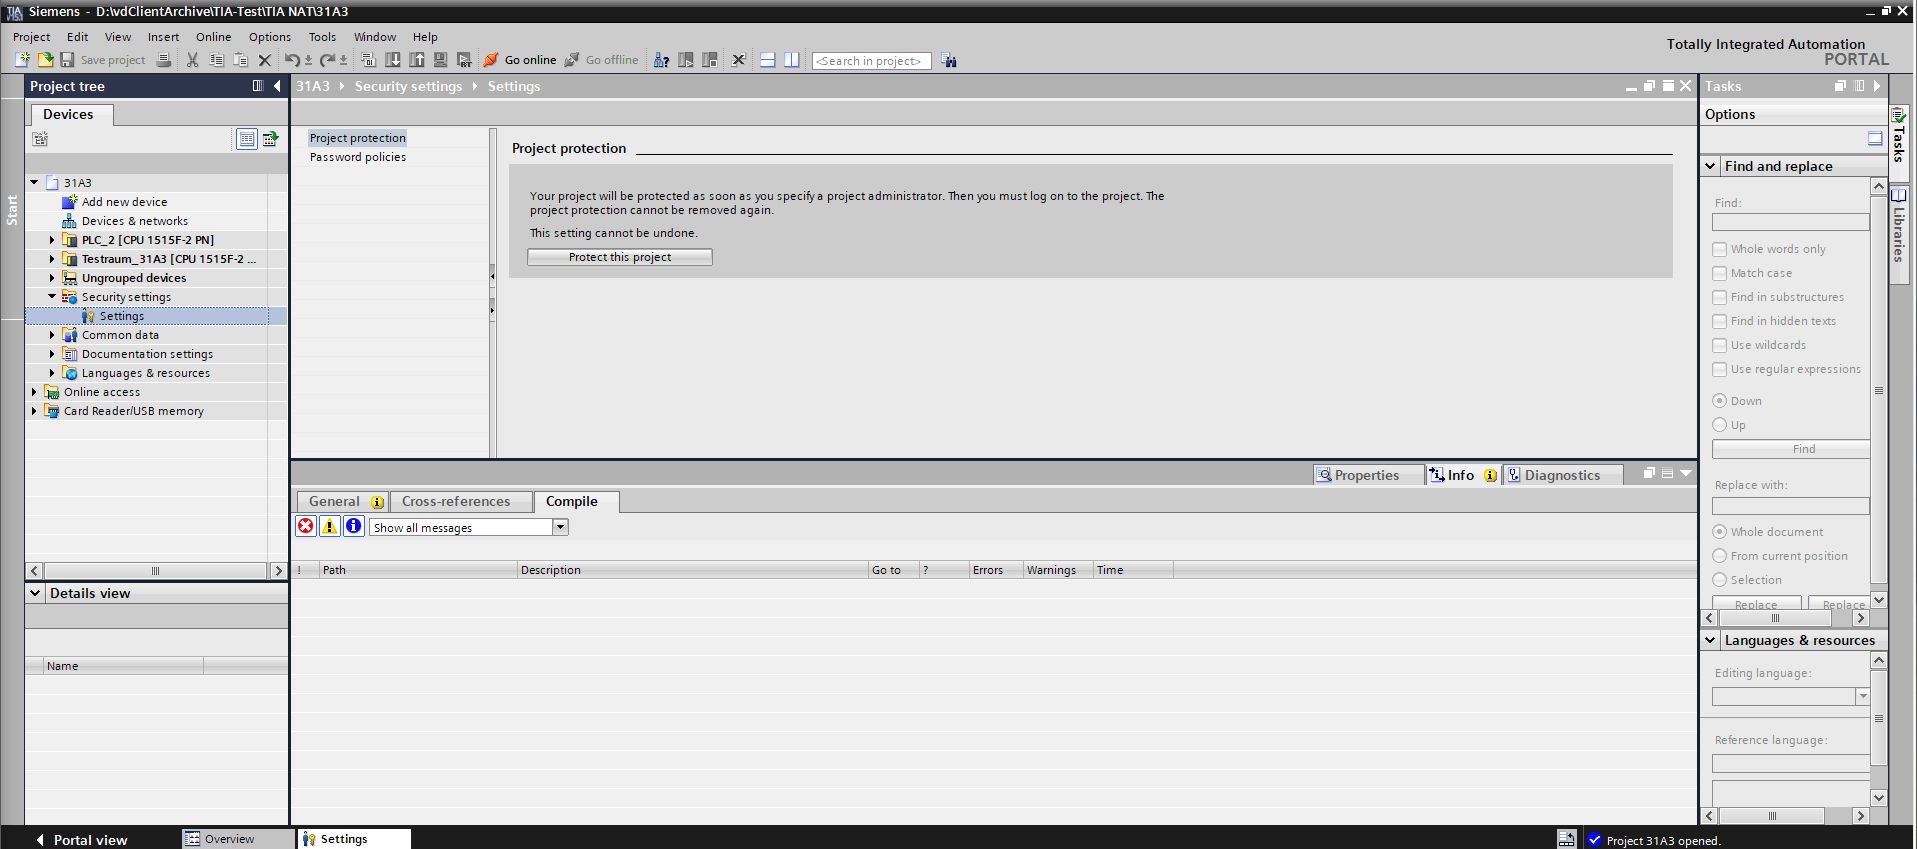Select the Up search direction radio
The height and width of the screenshot is (849, 1917).
[1720, 425]
